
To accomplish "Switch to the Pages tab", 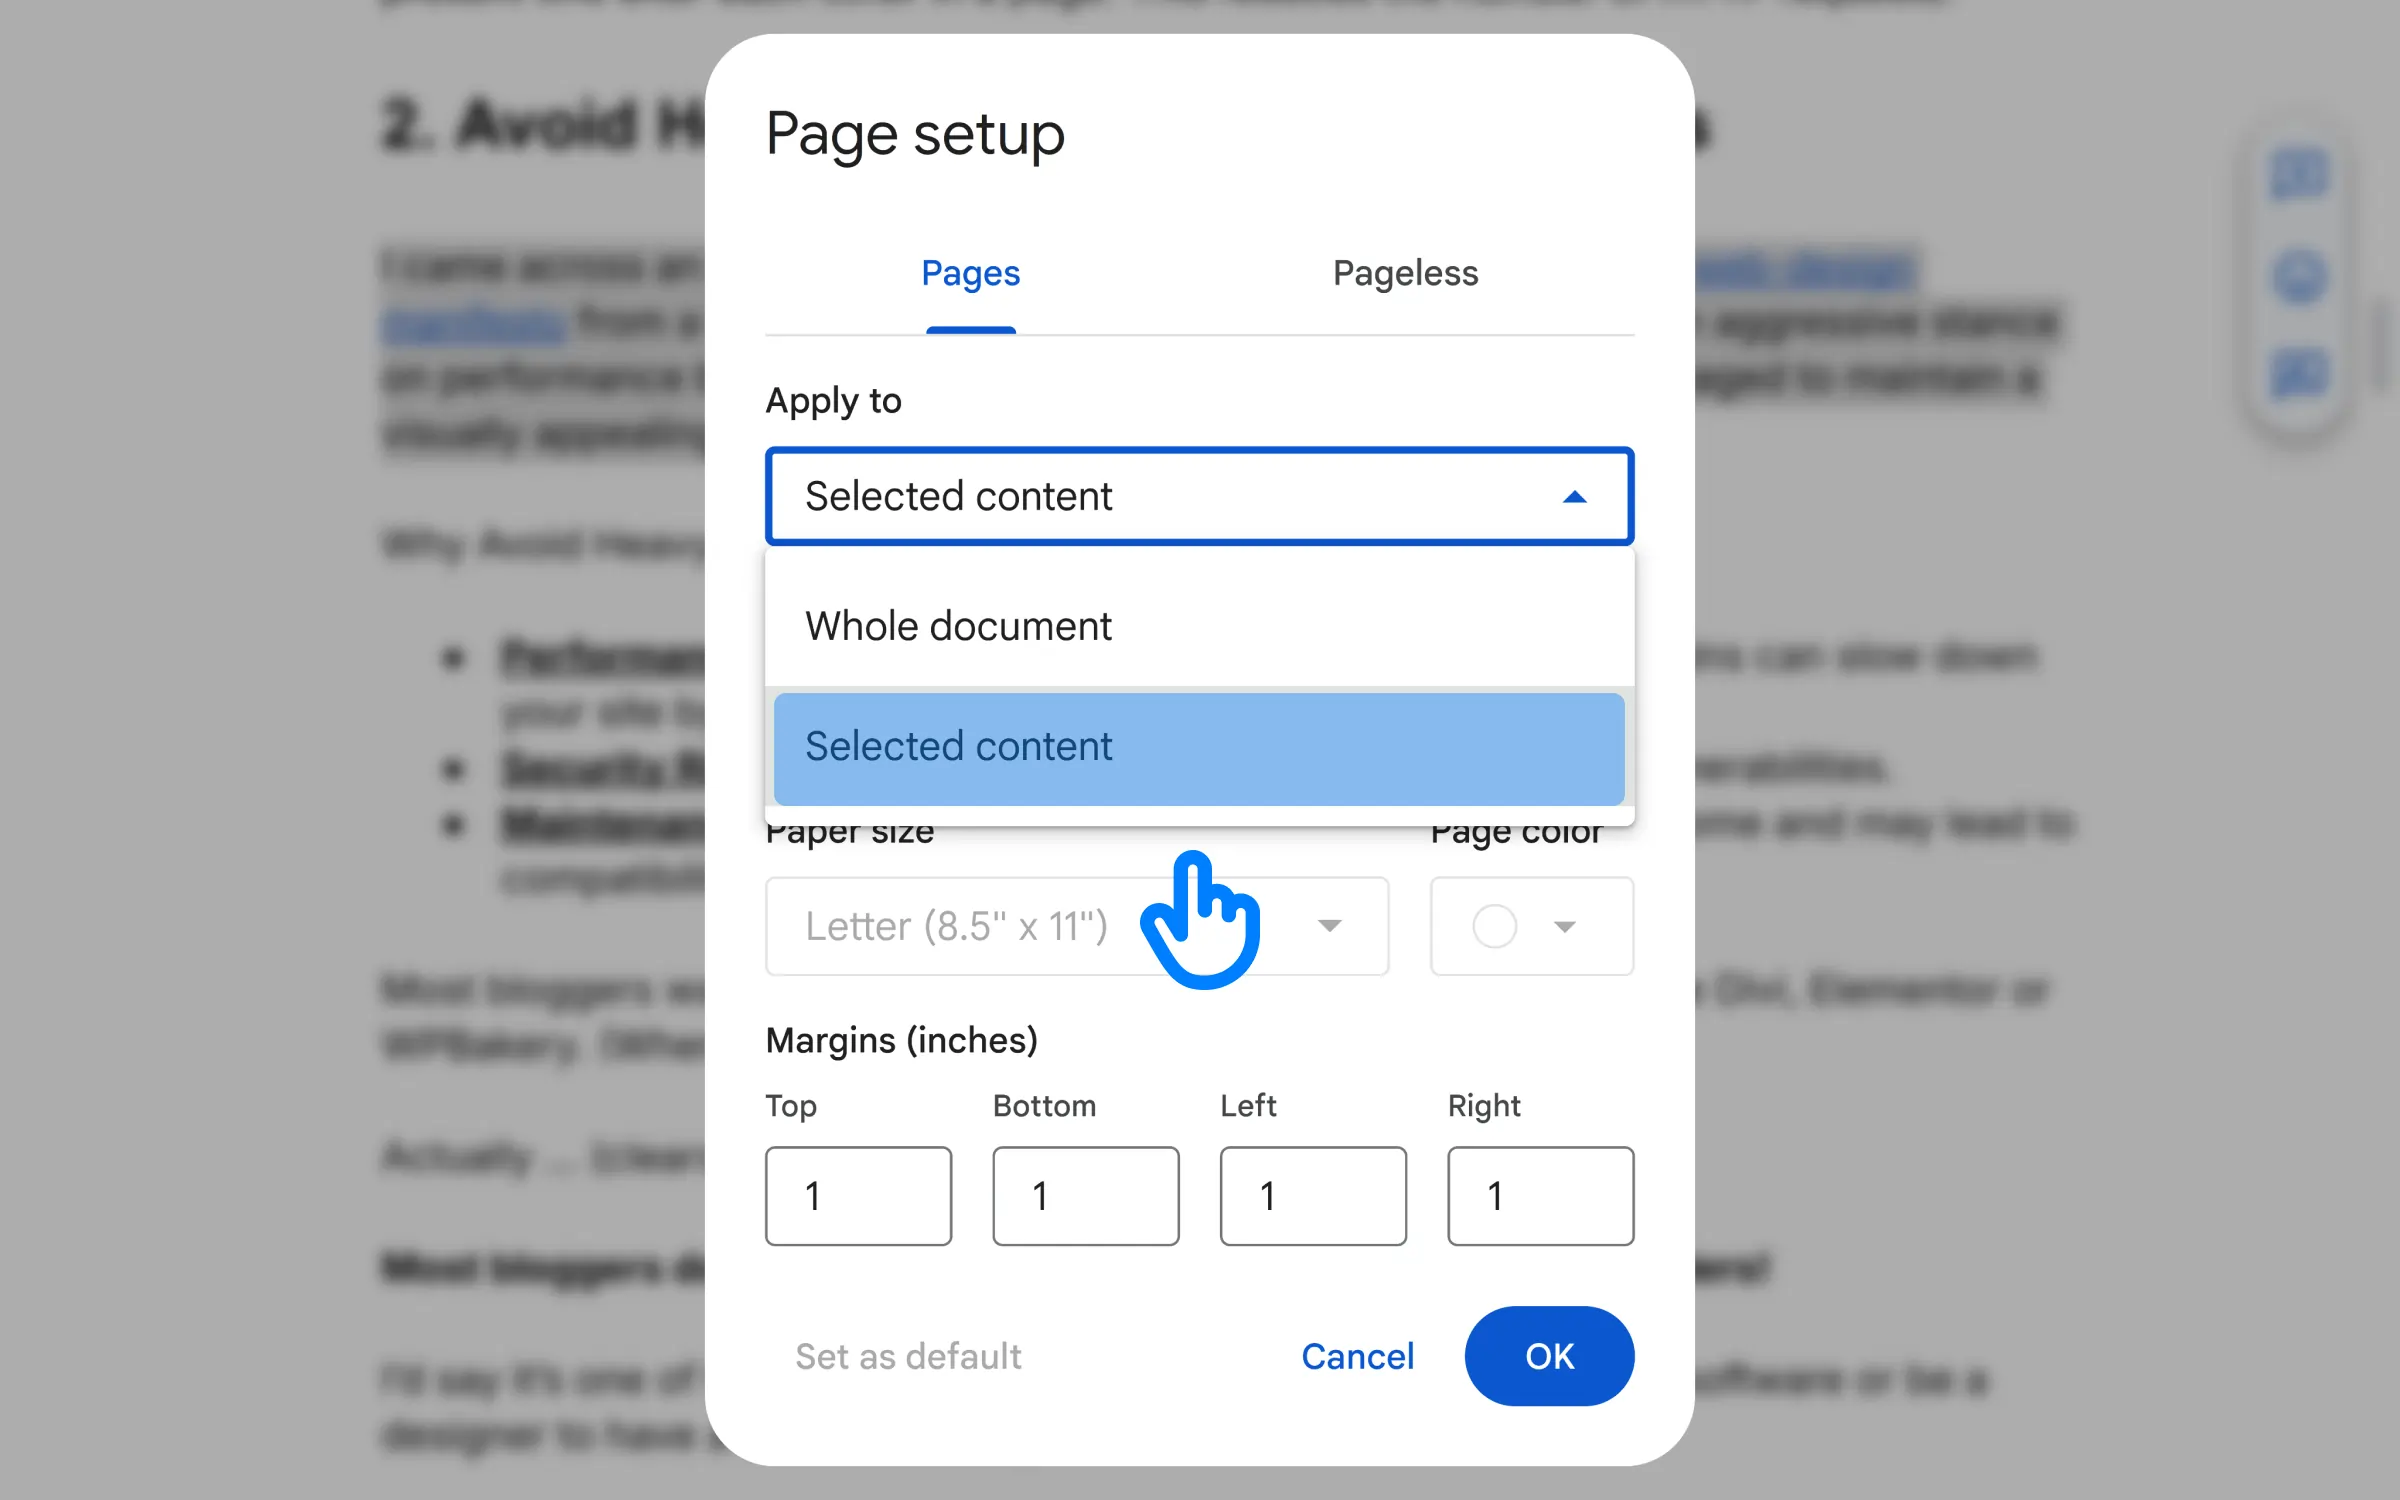I will [x=969, y=273].
